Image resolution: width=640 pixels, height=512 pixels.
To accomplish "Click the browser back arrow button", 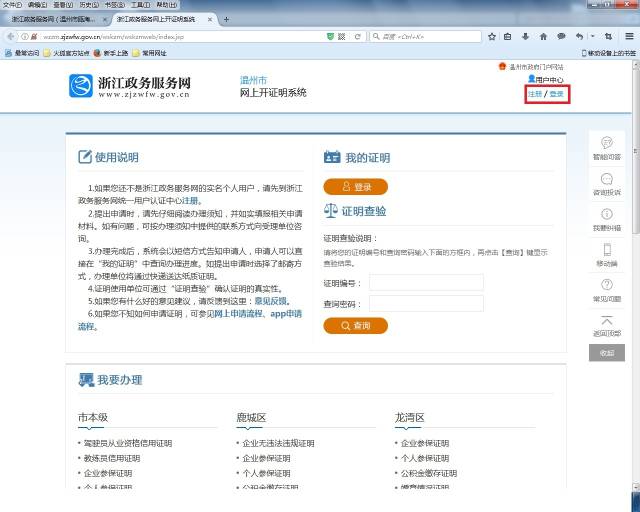I will tap(10, 37).
